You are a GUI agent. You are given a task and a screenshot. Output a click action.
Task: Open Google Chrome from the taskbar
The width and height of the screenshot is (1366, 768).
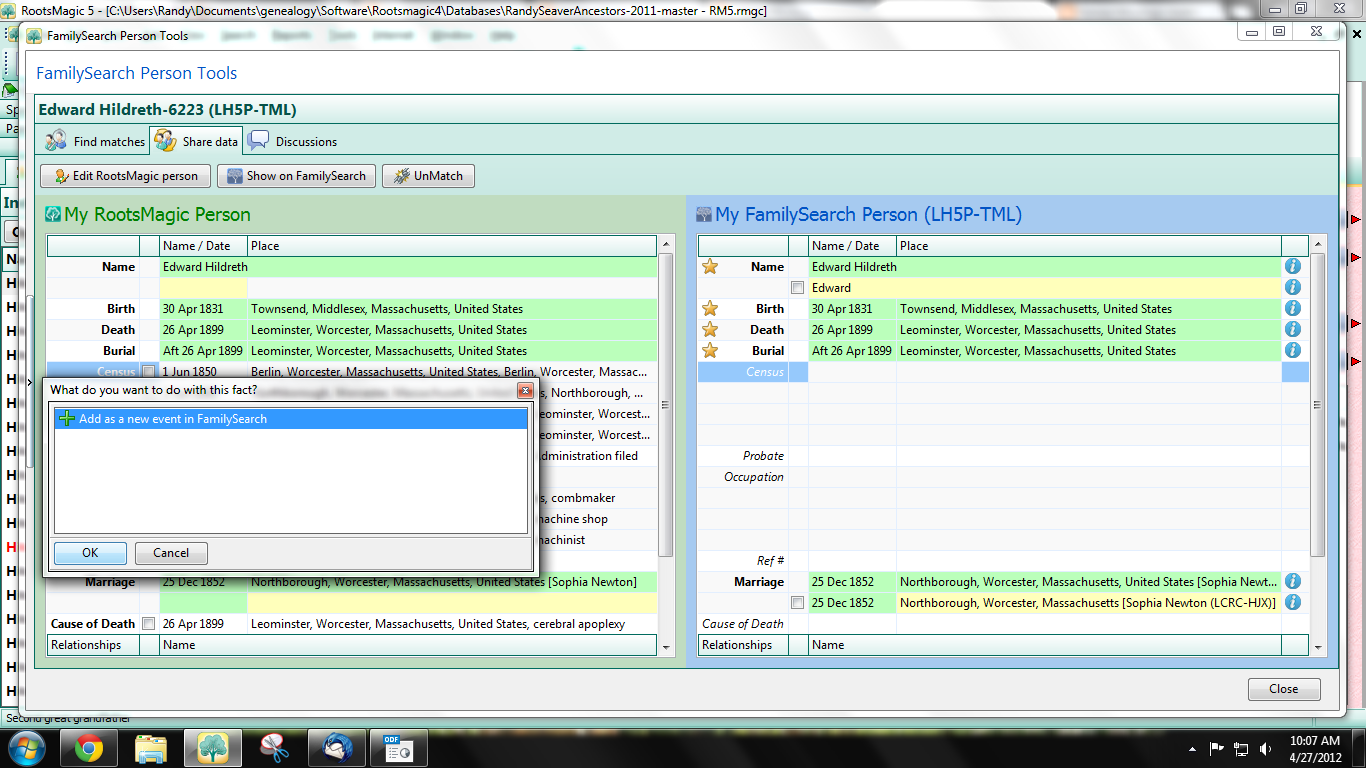(88, 748)
